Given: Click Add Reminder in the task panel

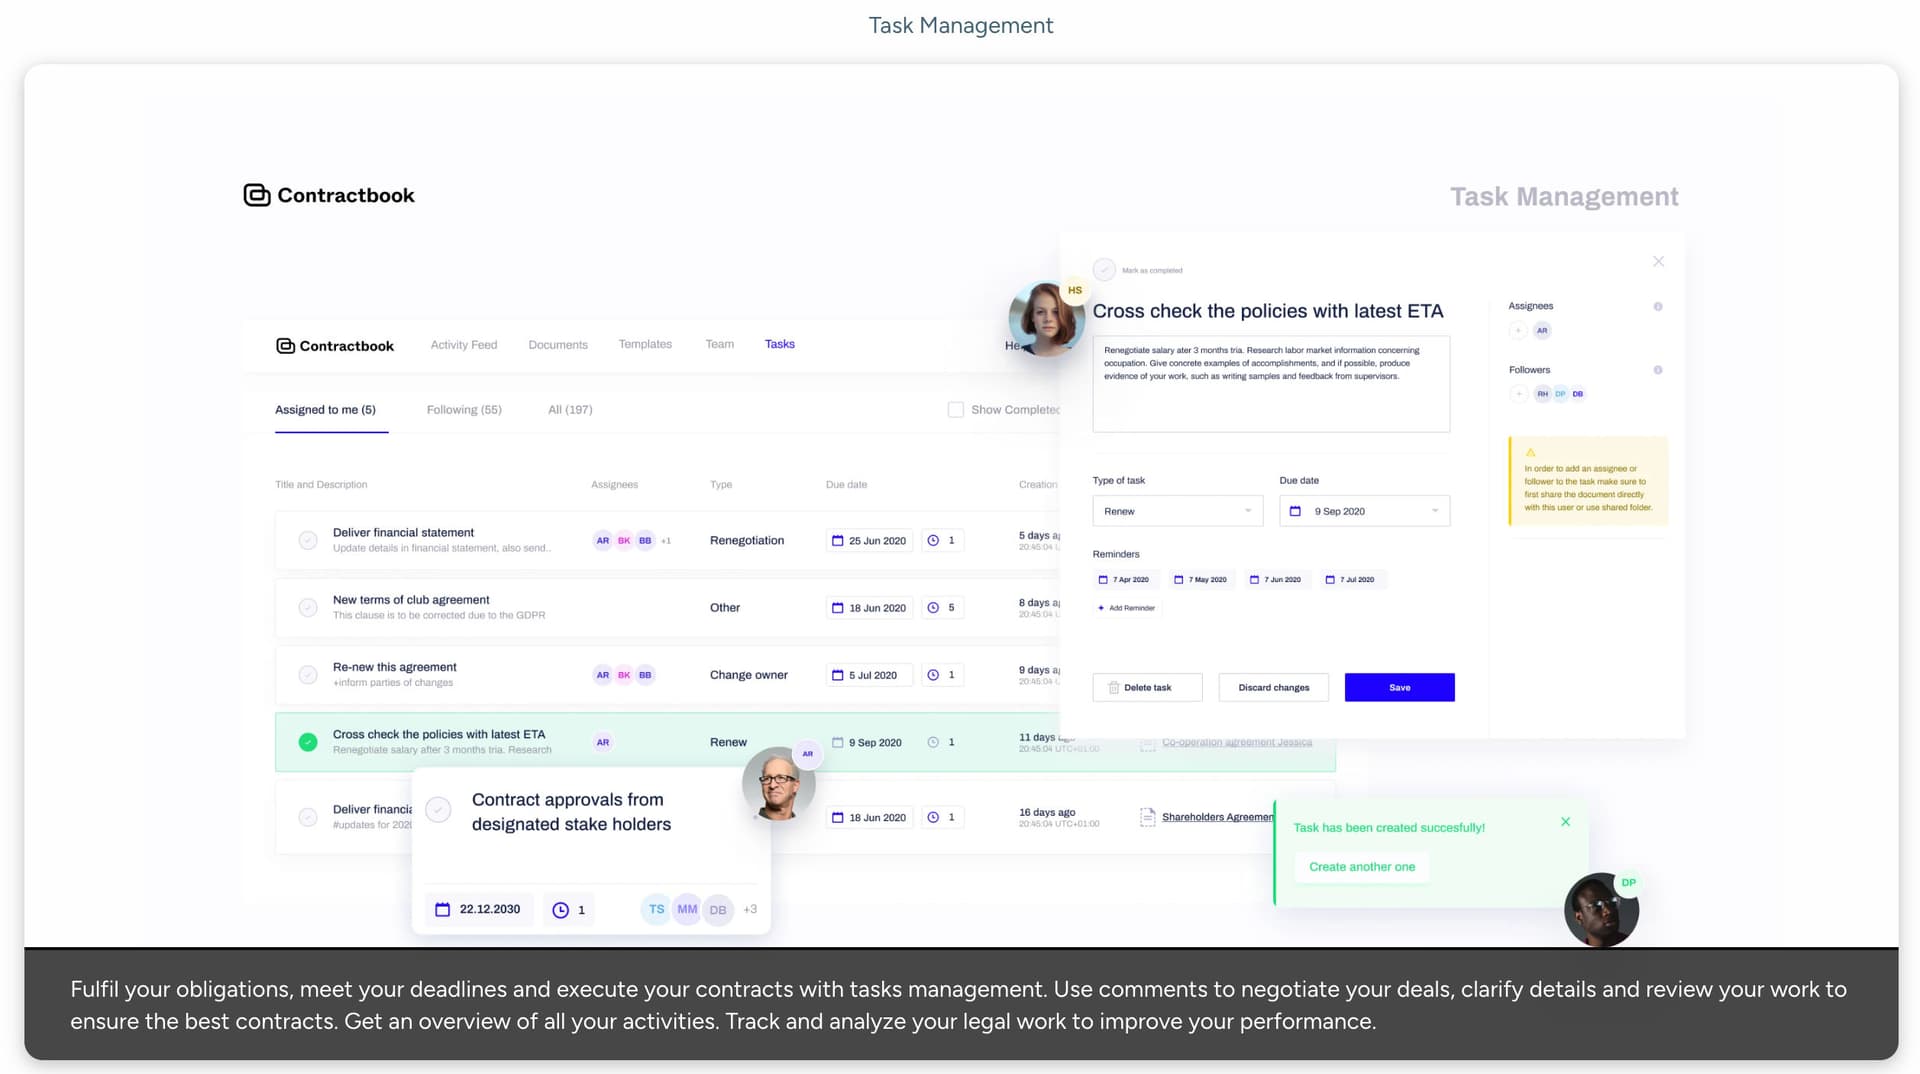Looking at the screenshot, I should [x=1127, y=608].
